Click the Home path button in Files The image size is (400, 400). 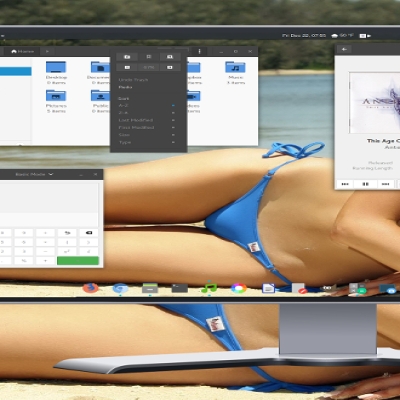(x=23, y=51)
